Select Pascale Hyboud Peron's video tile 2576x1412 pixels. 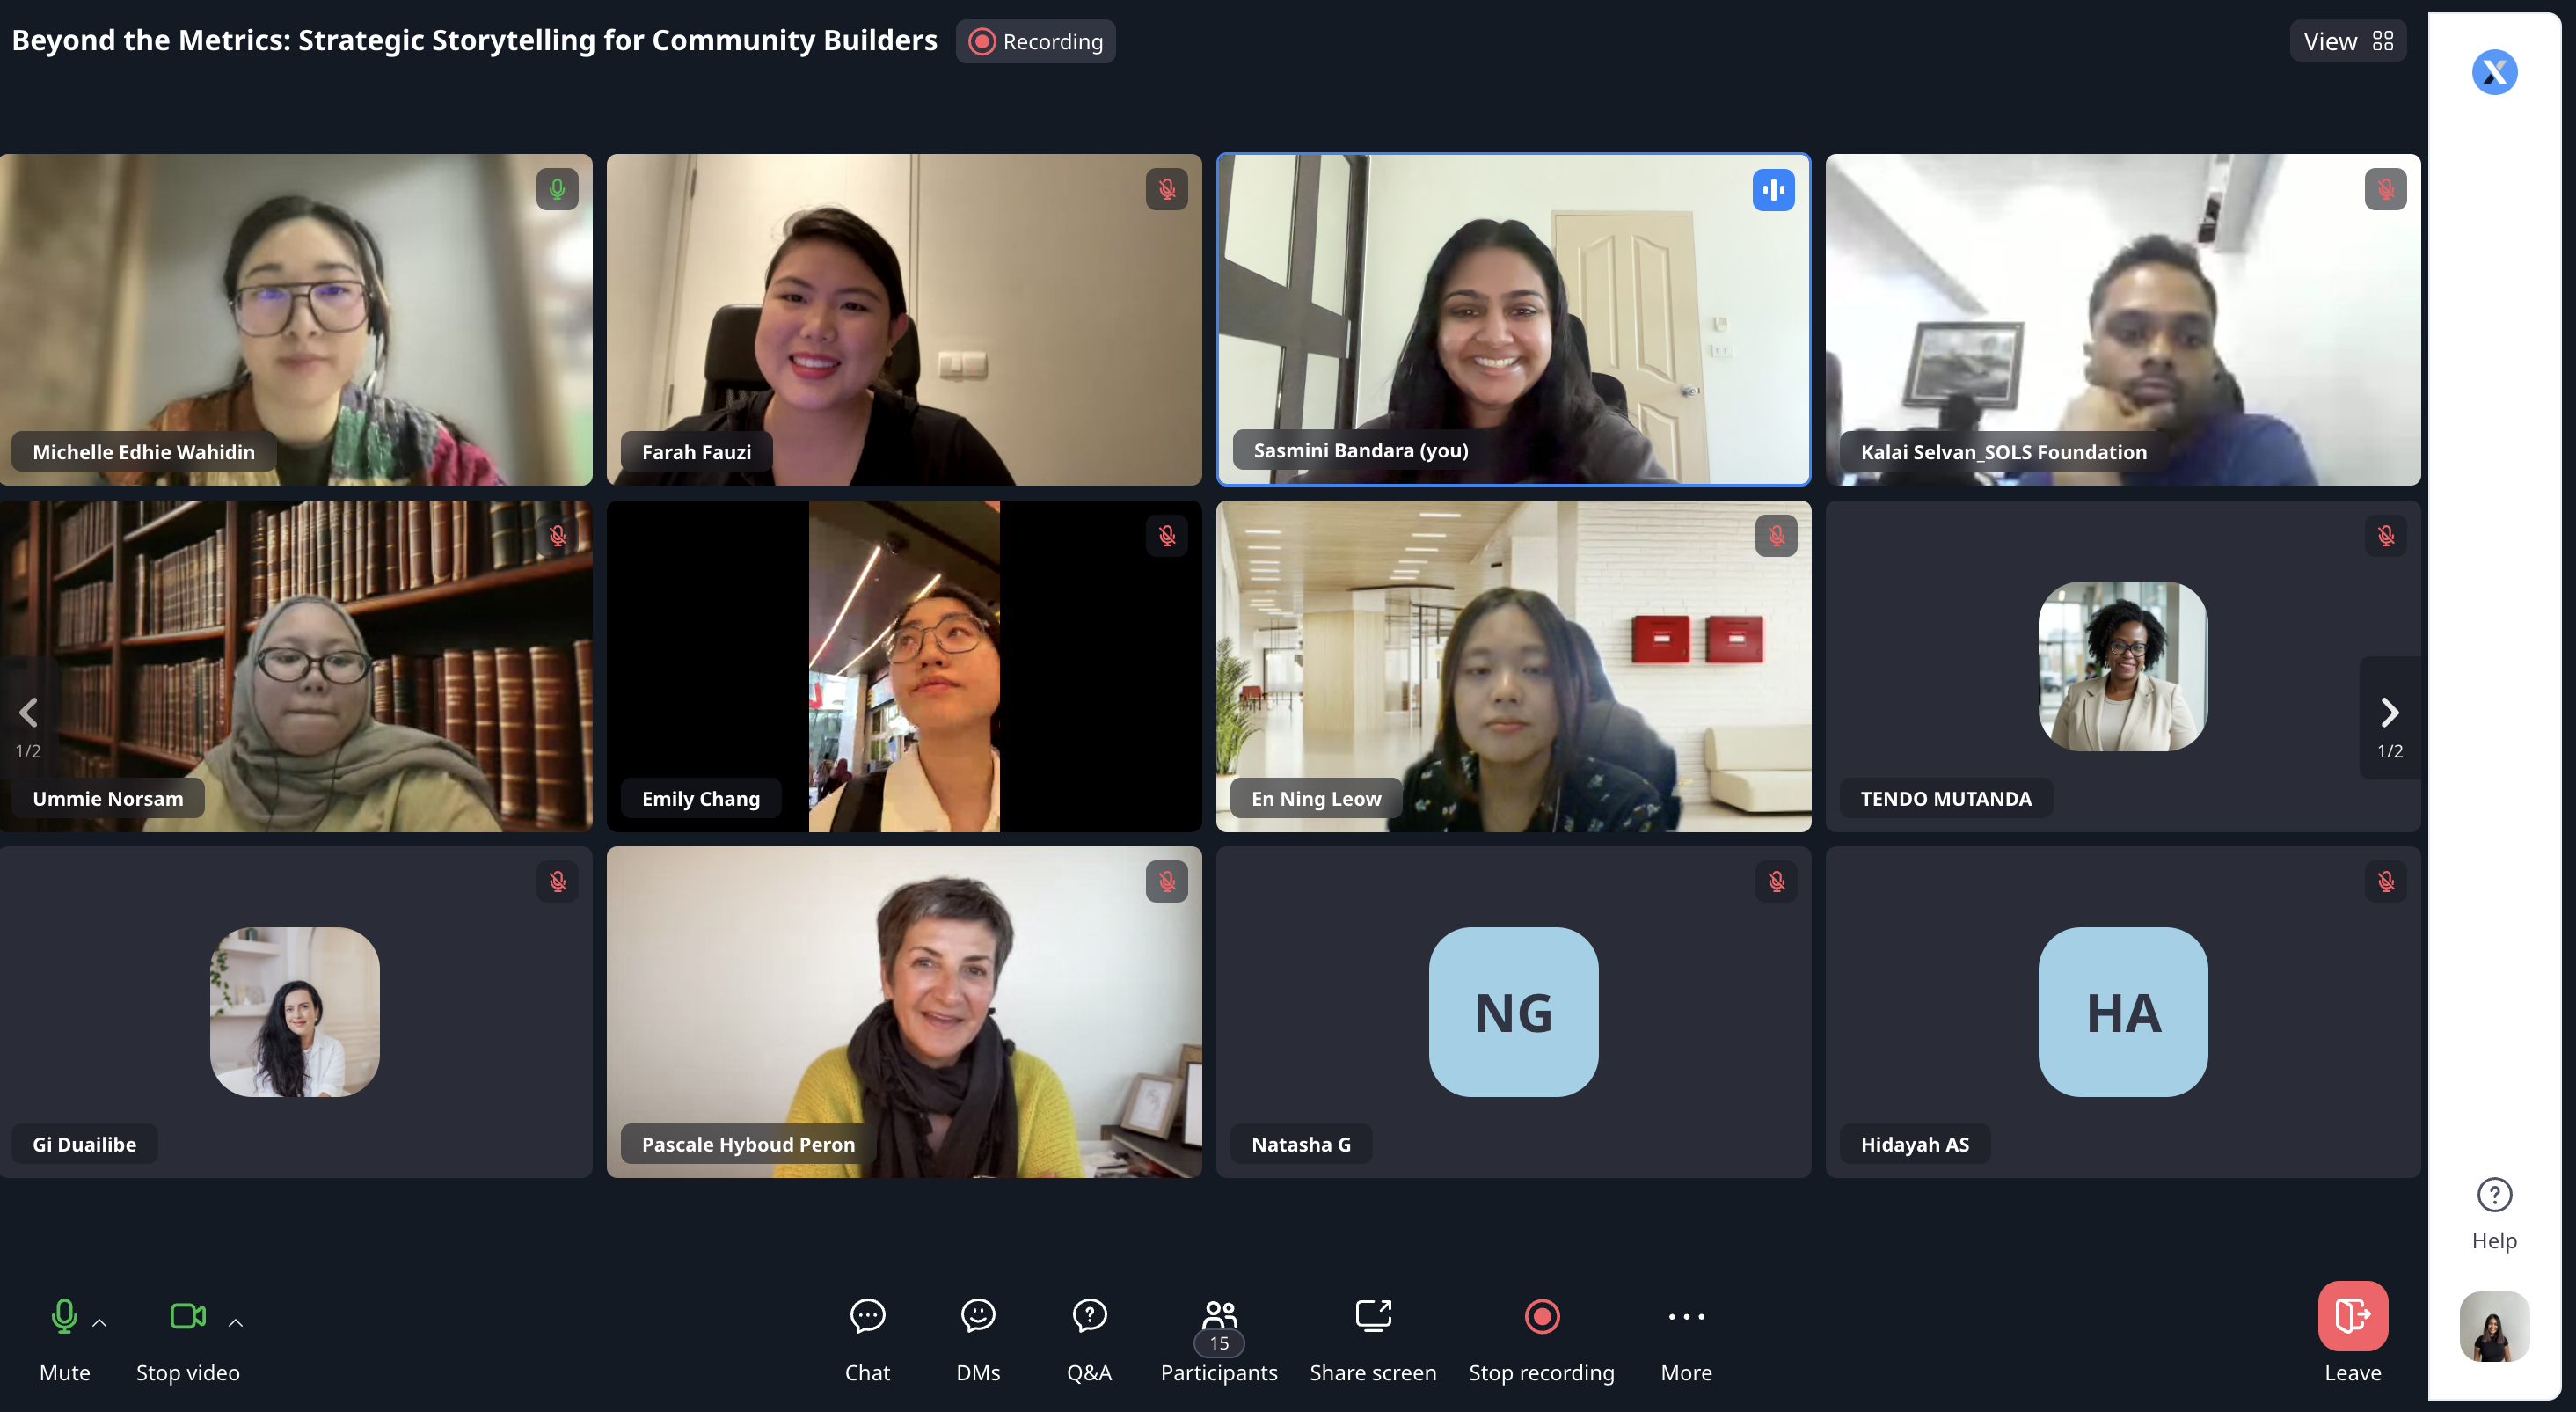pyautogui.click(x=903, y=1010)
